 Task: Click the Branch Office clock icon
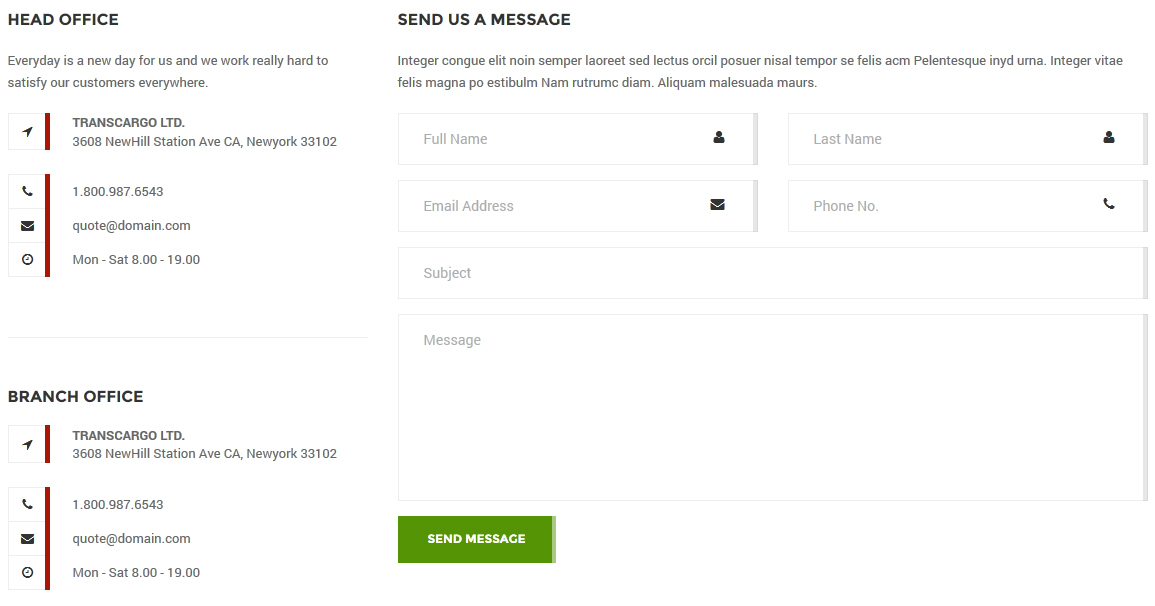click(x=27, y=573)
